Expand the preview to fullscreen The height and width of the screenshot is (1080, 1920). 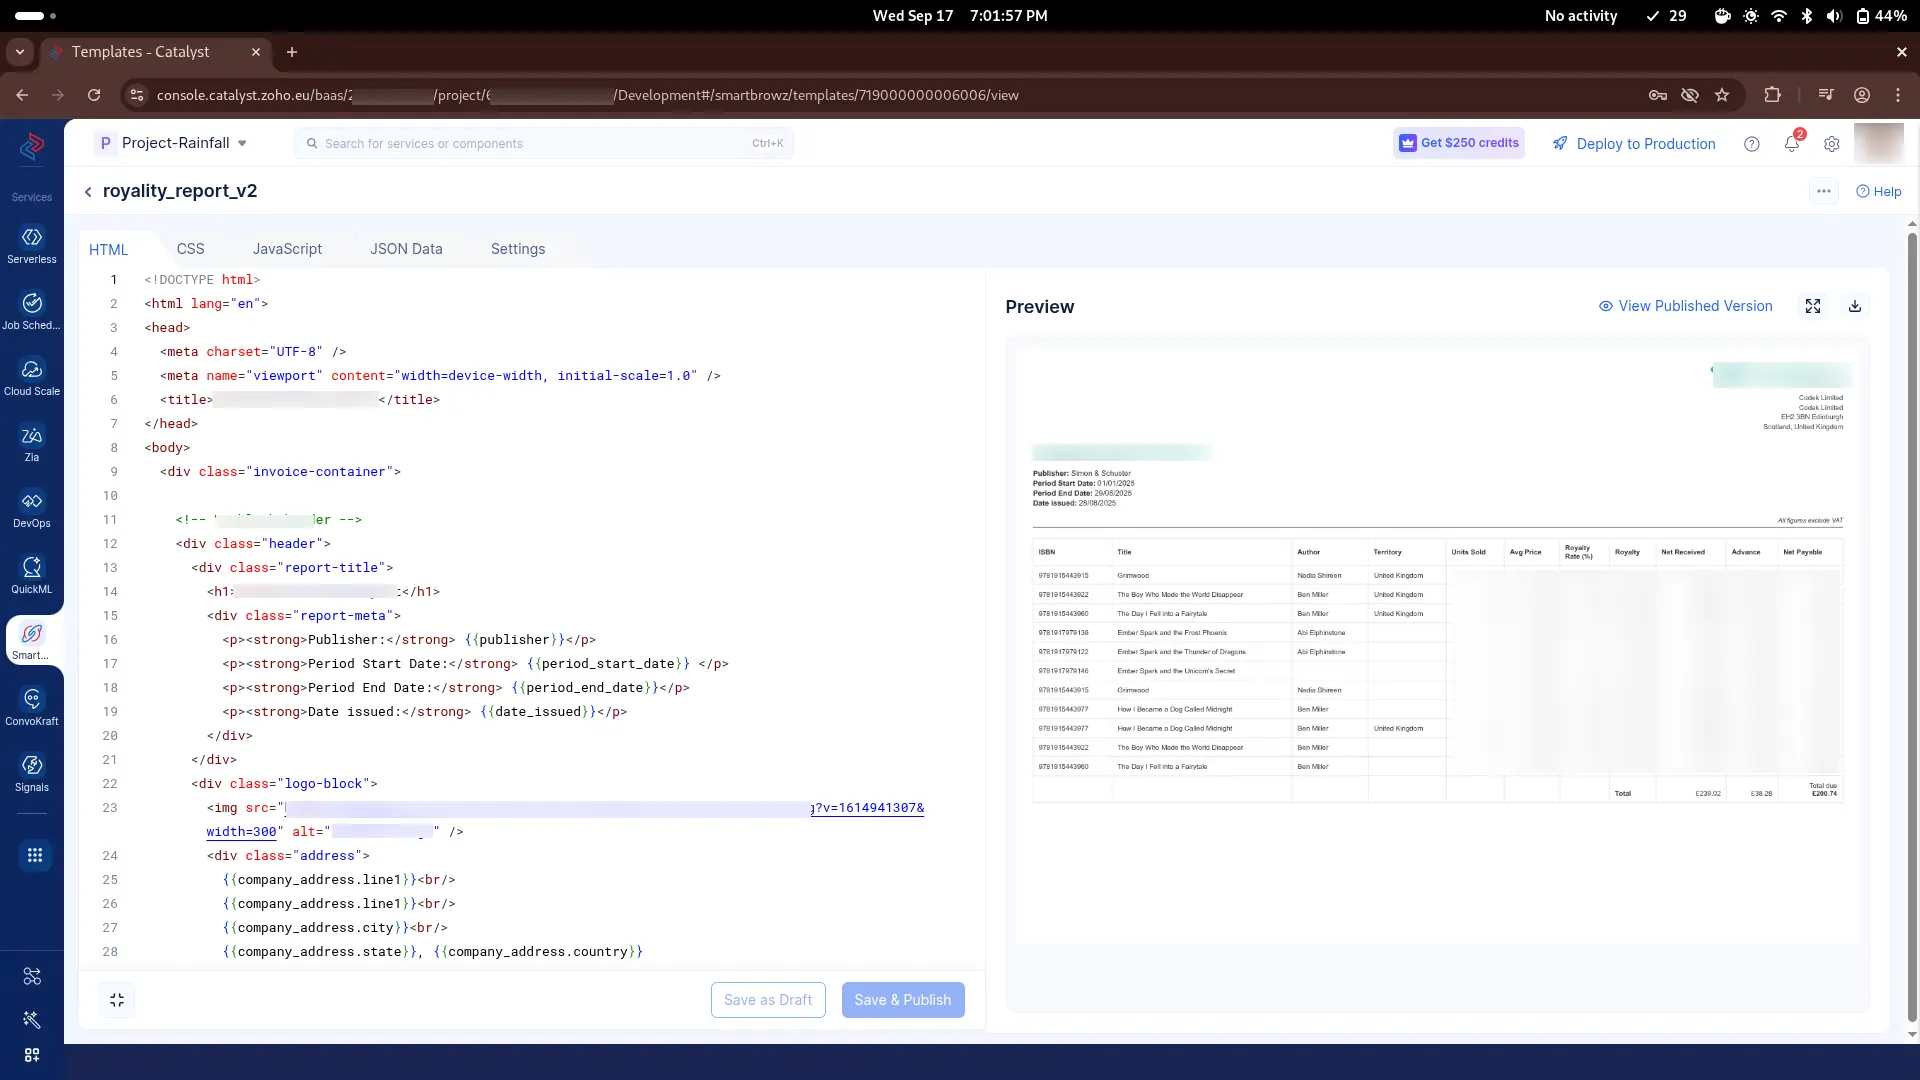click(1814, 306)
